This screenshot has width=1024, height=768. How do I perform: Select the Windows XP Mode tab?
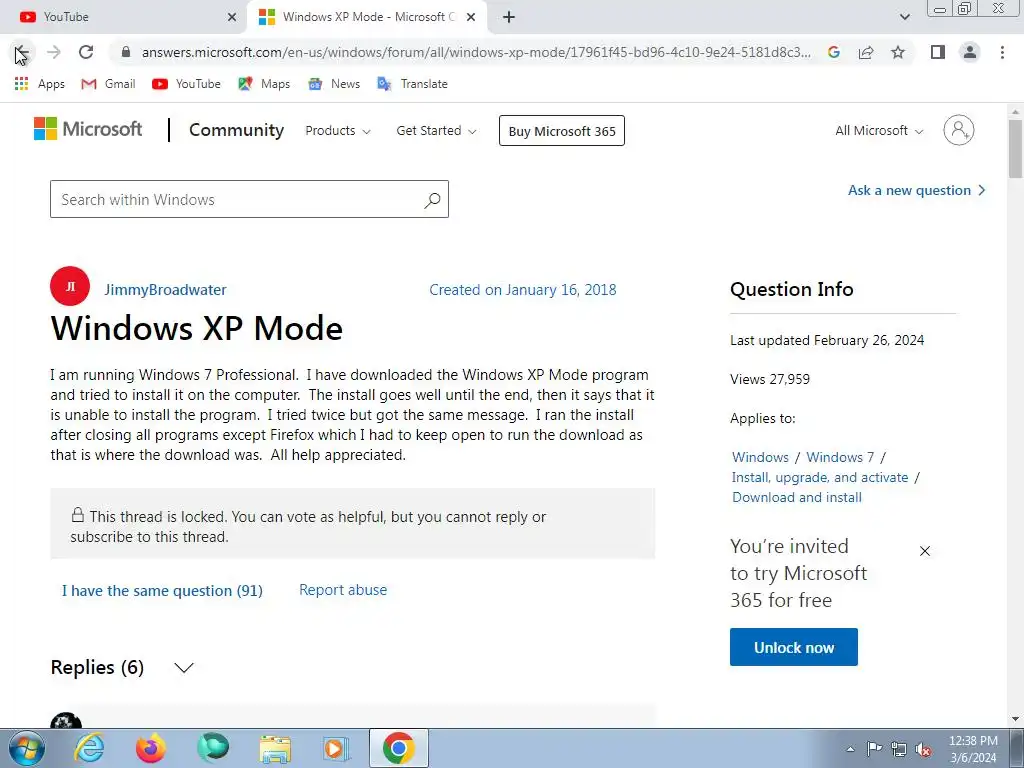tap(366, 17)
